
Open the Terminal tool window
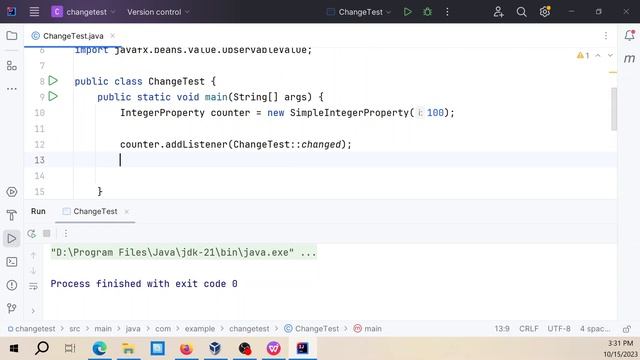coord(12,262)
